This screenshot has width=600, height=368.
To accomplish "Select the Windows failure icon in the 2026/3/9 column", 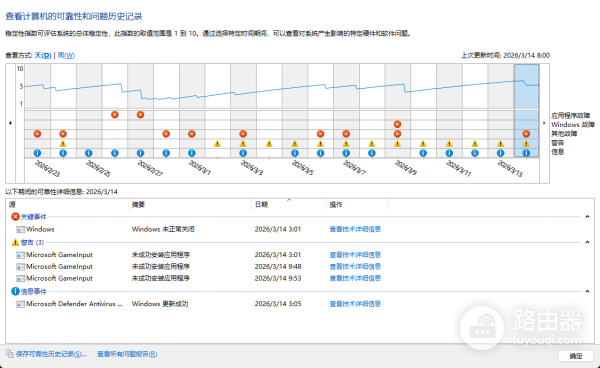I will [x=398, y=124].
